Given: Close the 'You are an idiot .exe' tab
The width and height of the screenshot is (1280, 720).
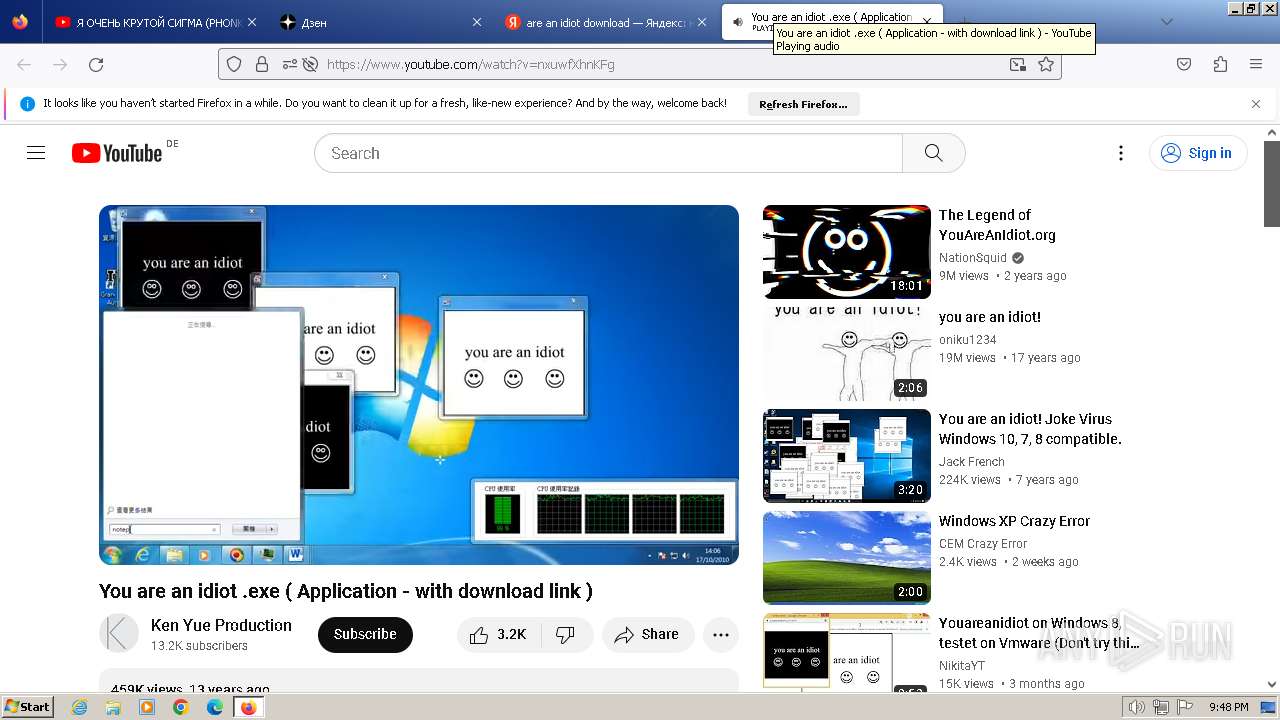Looking at the screenshot, I should 927,21.
